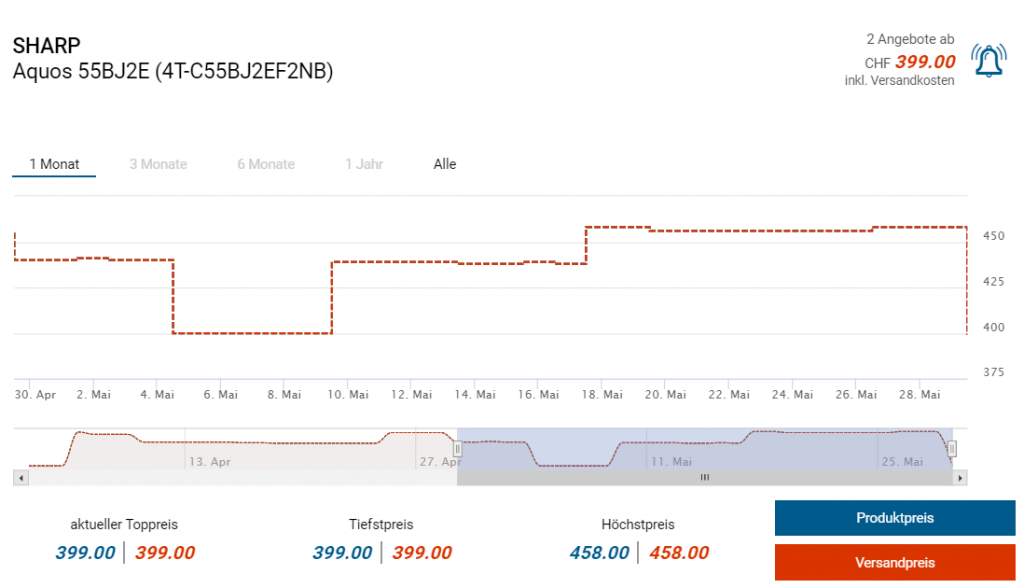Click the scrollbar left arrow

point(19,478)
